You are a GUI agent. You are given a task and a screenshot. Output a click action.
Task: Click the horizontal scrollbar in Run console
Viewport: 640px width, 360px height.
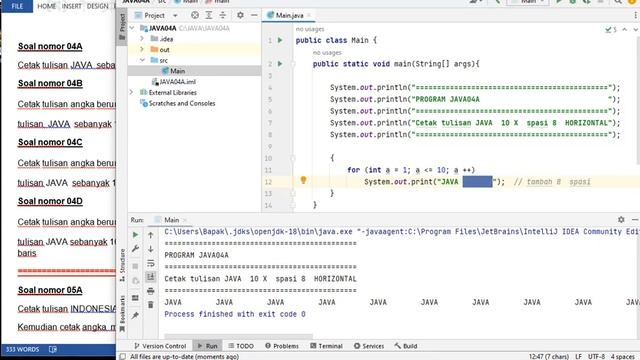click(238, 337)
